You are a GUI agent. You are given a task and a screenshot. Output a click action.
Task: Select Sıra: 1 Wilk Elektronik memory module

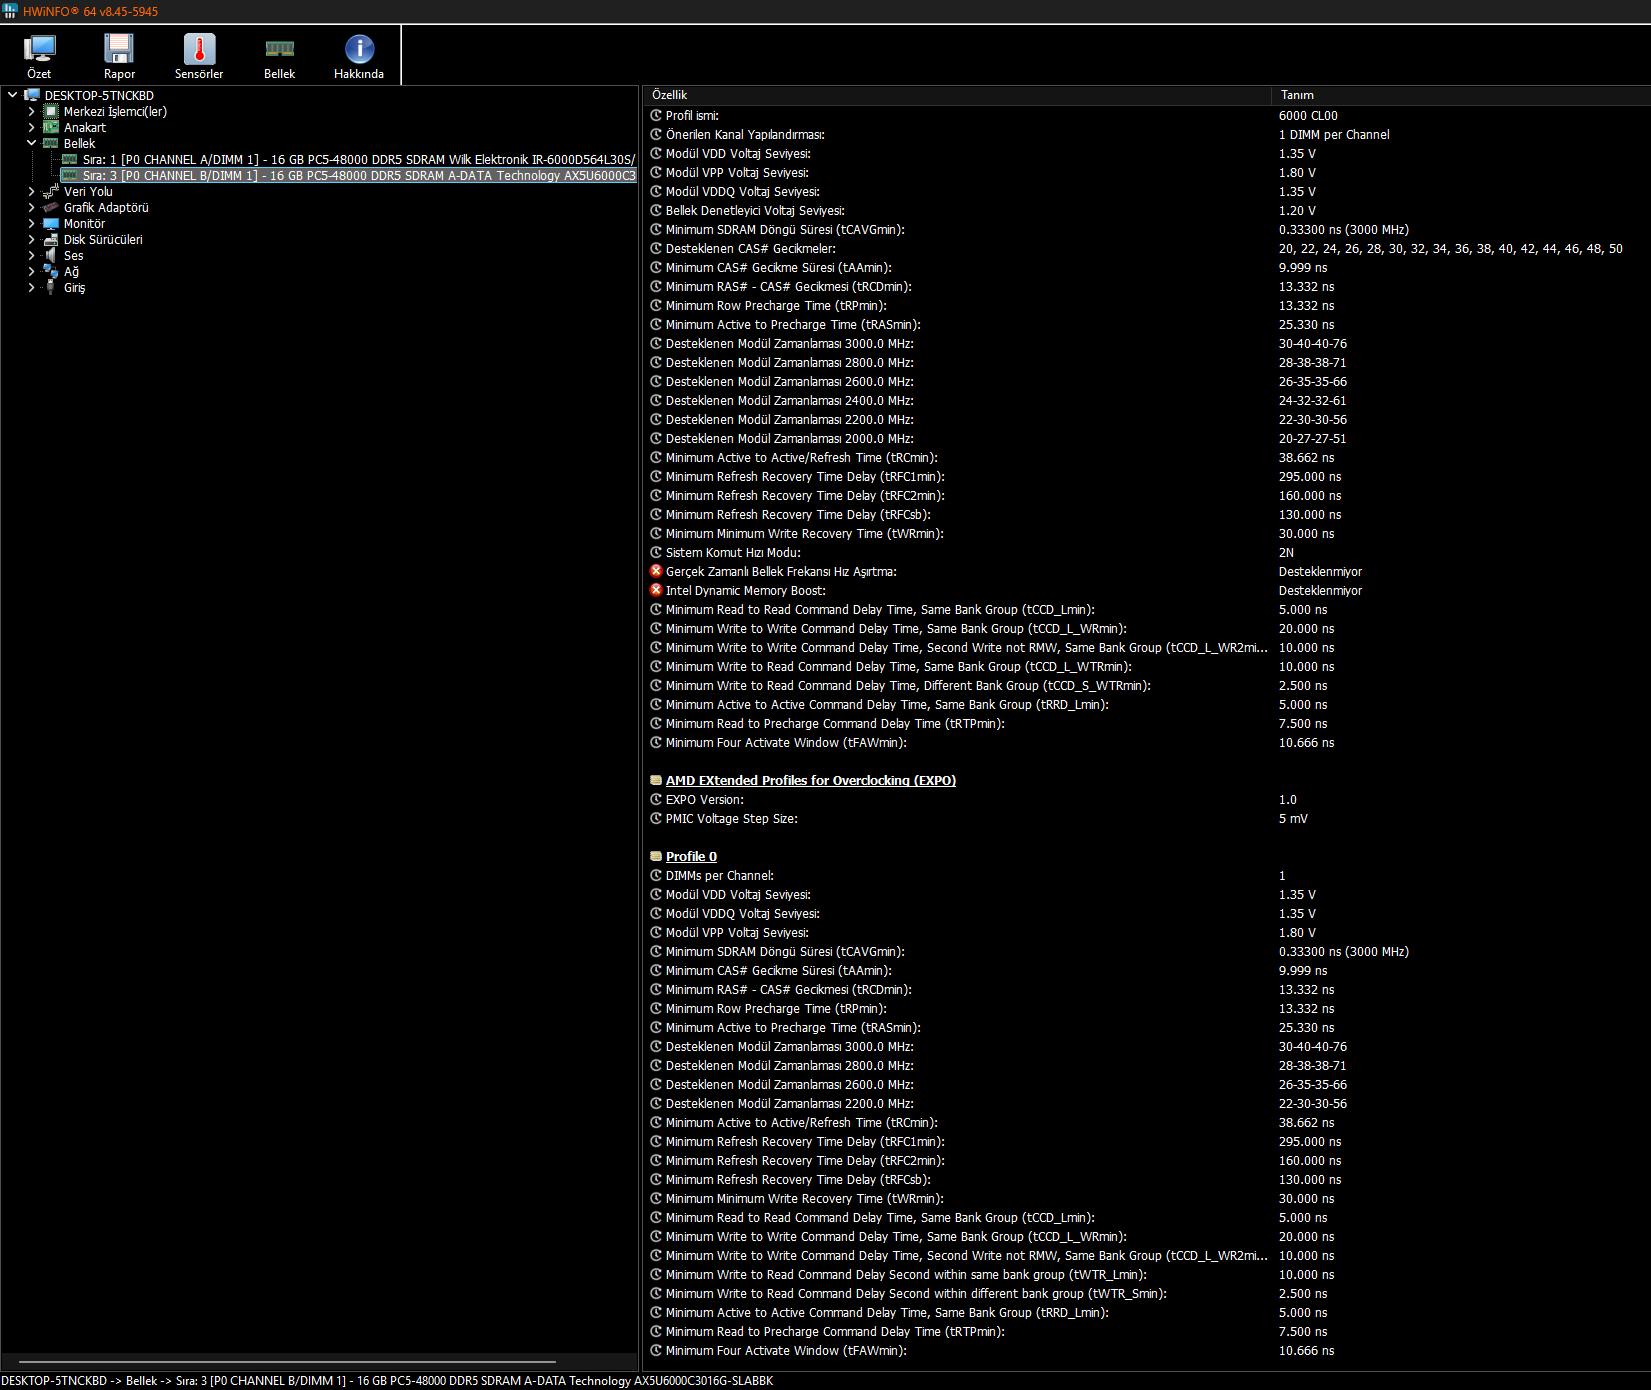click(x=358, y=159)
